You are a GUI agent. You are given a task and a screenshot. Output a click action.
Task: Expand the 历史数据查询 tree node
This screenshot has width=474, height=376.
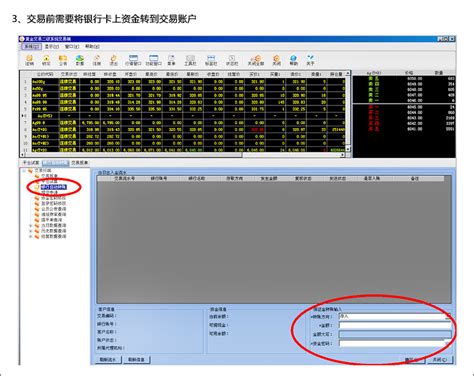click(x=31, y=231)
